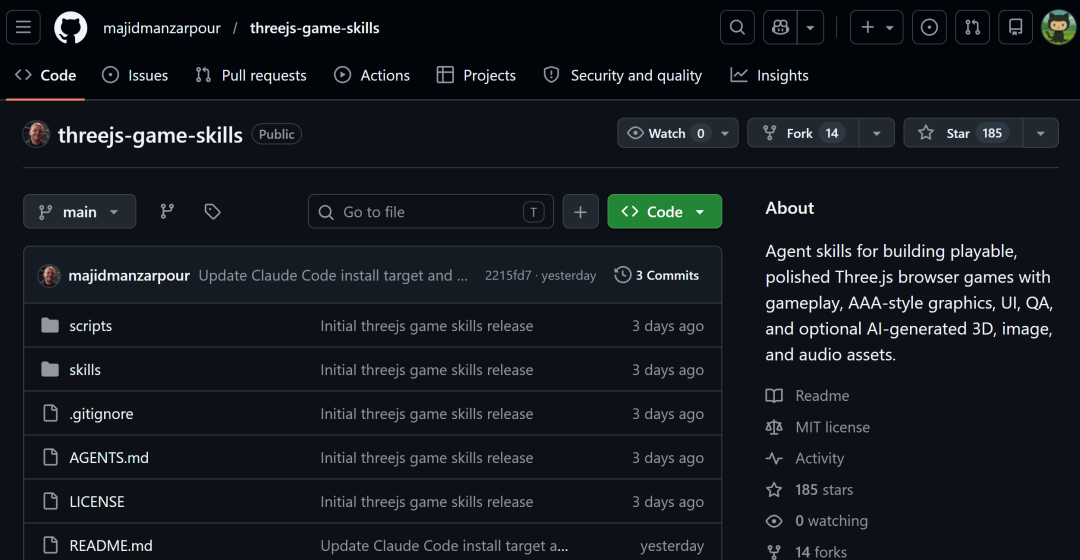Click the AGENTS.md file icon

[x=50, y=457]
